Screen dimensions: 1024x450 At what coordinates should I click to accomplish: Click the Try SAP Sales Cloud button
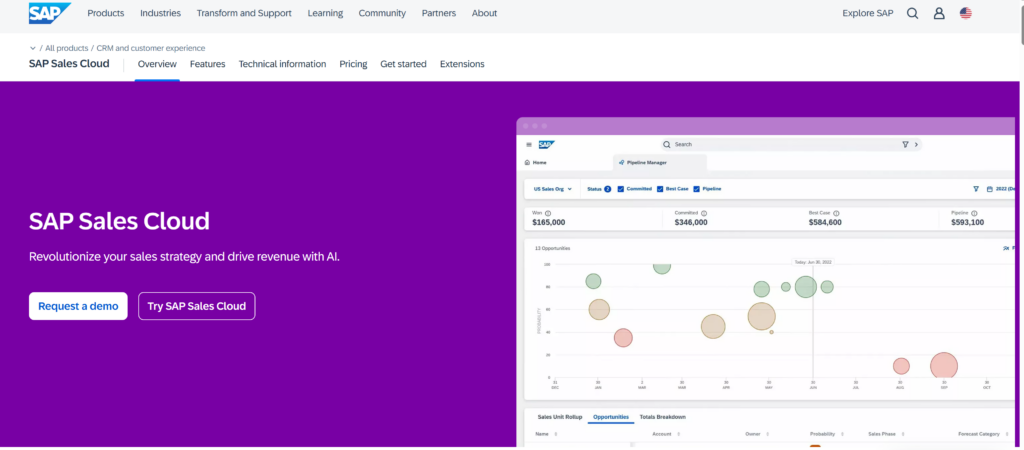[197, 306]
